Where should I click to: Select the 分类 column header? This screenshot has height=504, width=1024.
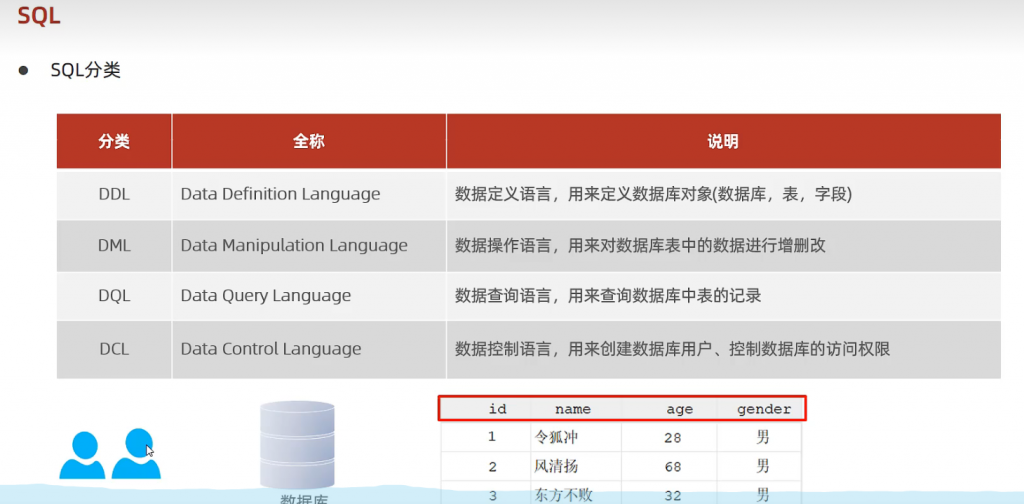pyautogui.click(x=114, y=141)
